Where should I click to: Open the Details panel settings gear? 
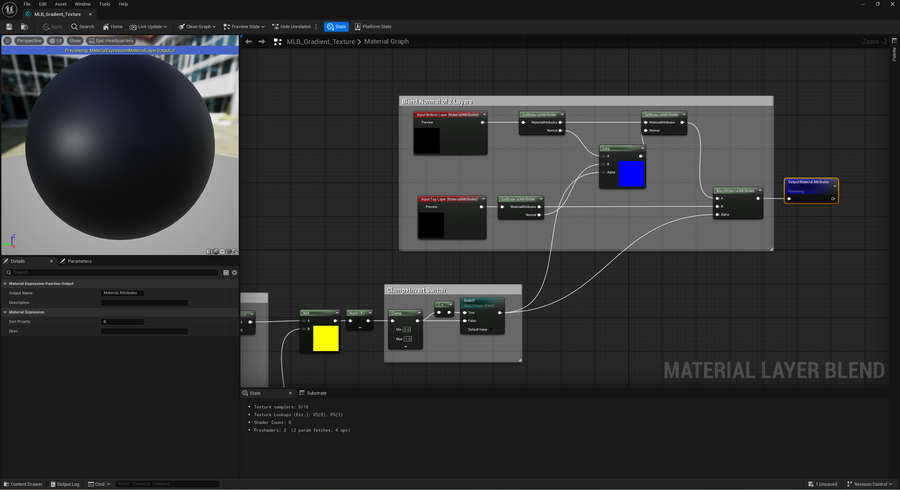tap(234, 272)
